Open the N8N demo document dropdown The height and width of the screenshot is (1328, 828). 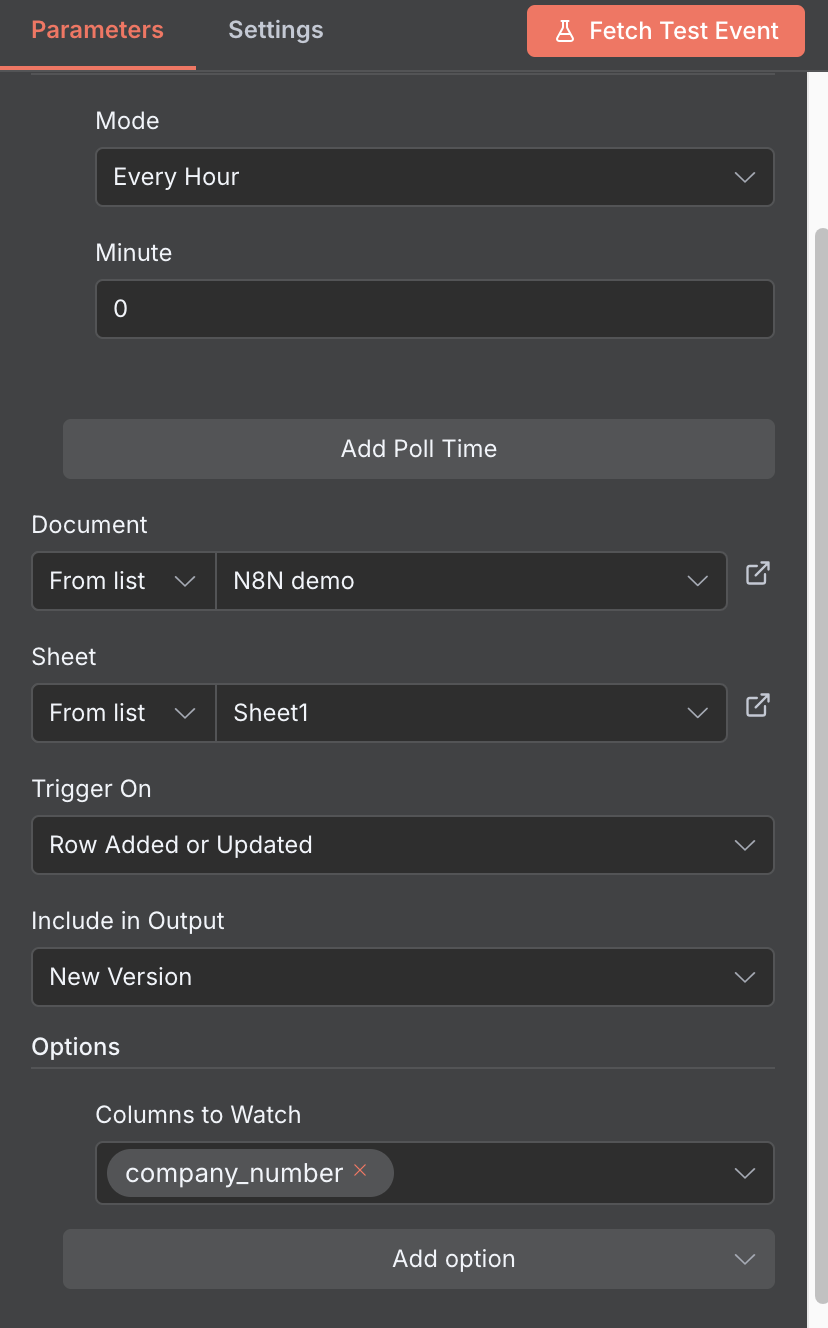[x=470, y=581]
